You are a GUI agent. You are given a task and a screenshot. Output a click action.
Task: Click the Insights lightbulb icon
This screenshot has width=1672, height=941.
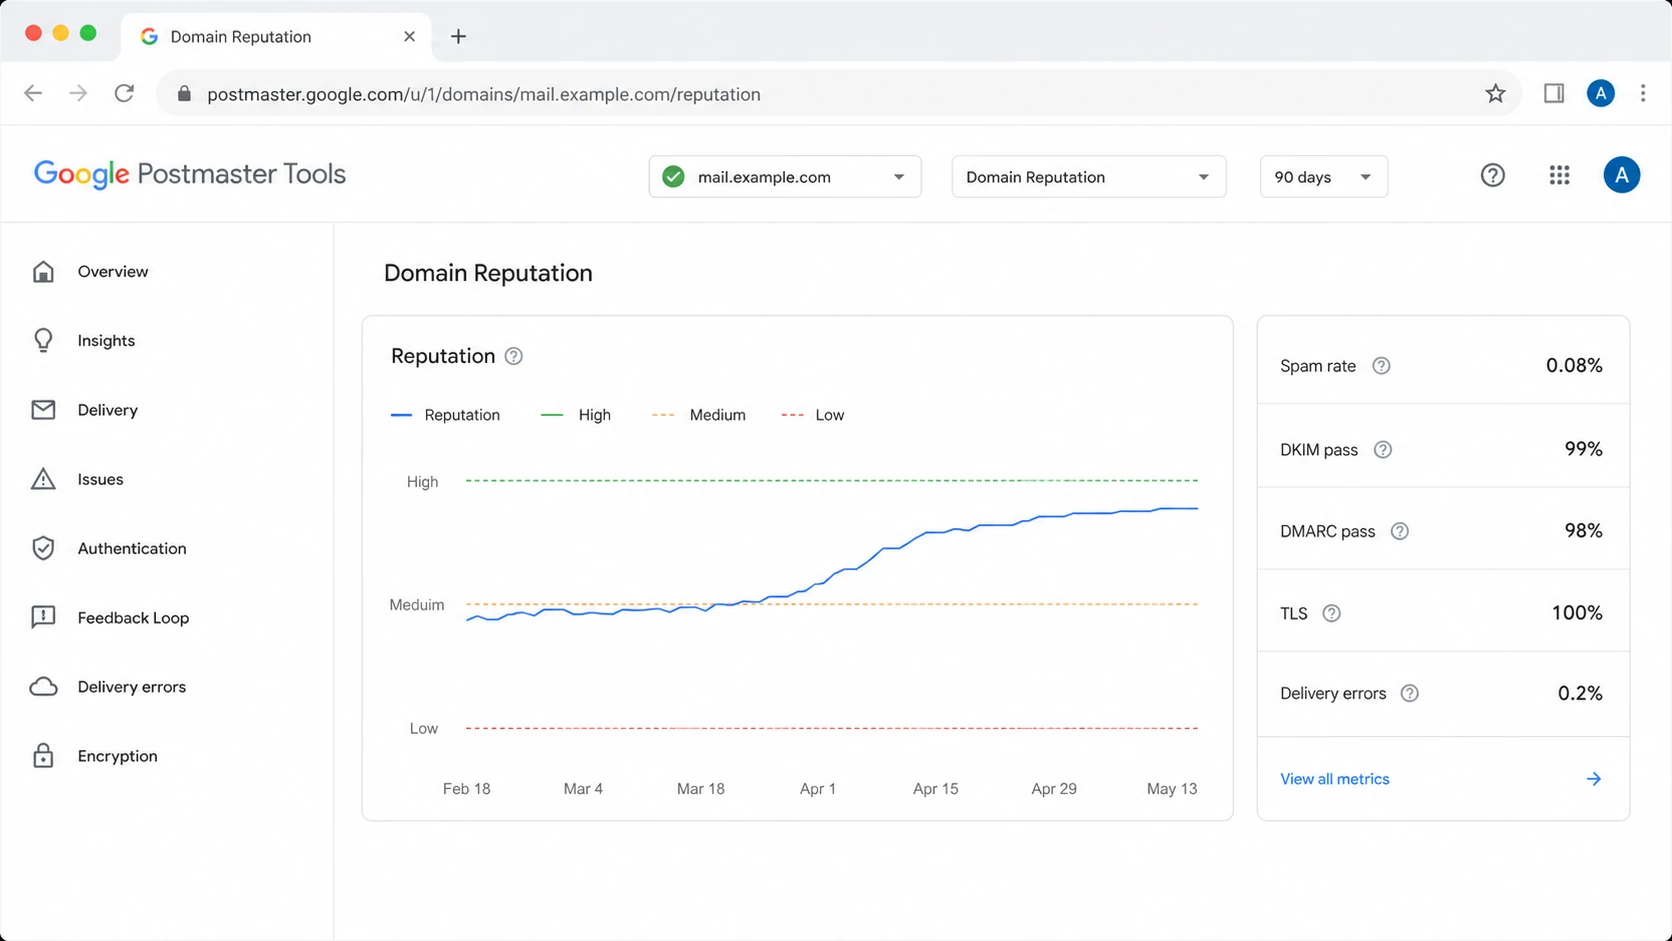tap(43, 340)
